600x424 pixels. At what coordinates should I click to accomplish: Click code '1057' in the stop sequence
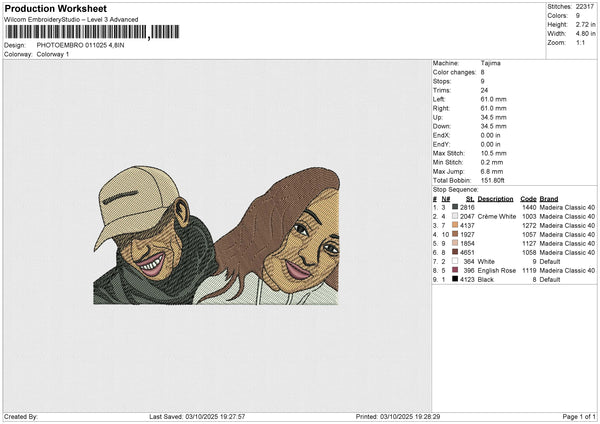pyautogui.click(x=529, y=235)
